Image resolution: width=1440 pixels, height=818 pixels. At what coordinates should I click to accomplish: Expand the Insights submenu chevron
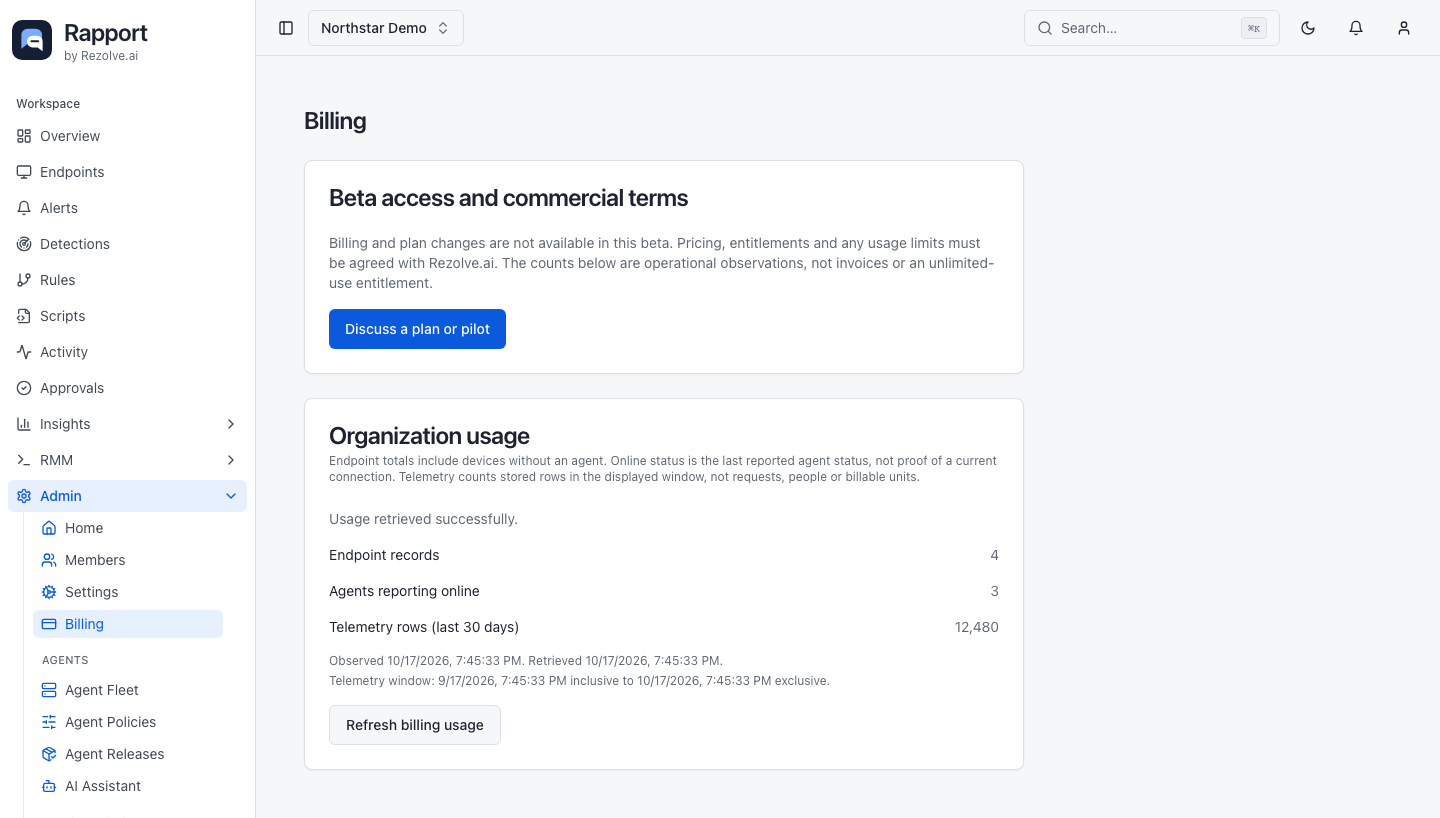(231, 424)
